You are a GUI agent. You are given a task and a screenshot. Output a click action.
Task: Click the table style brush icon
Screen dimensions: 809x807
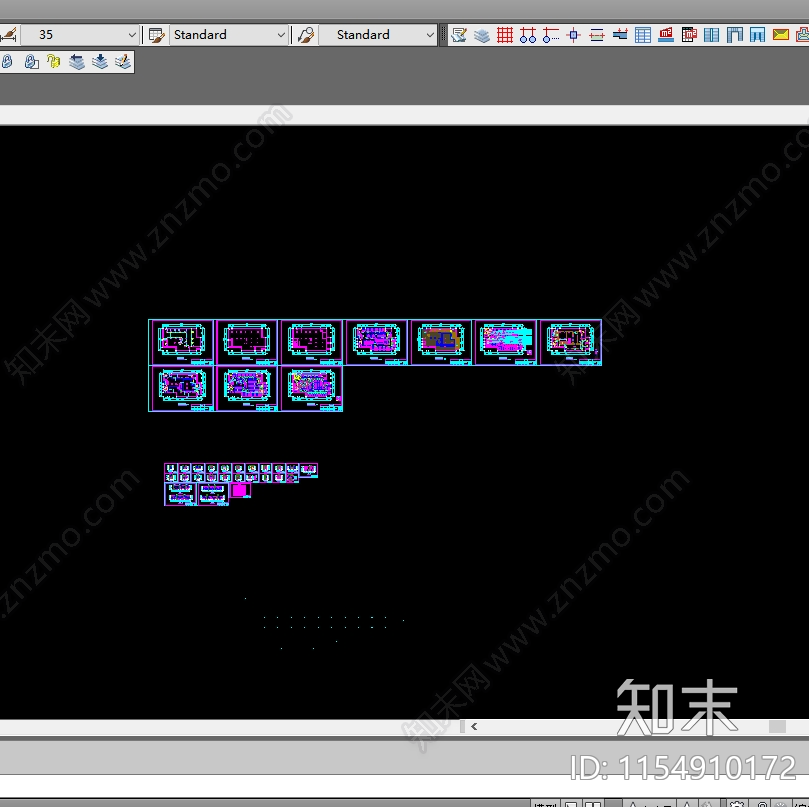[156, 35]
